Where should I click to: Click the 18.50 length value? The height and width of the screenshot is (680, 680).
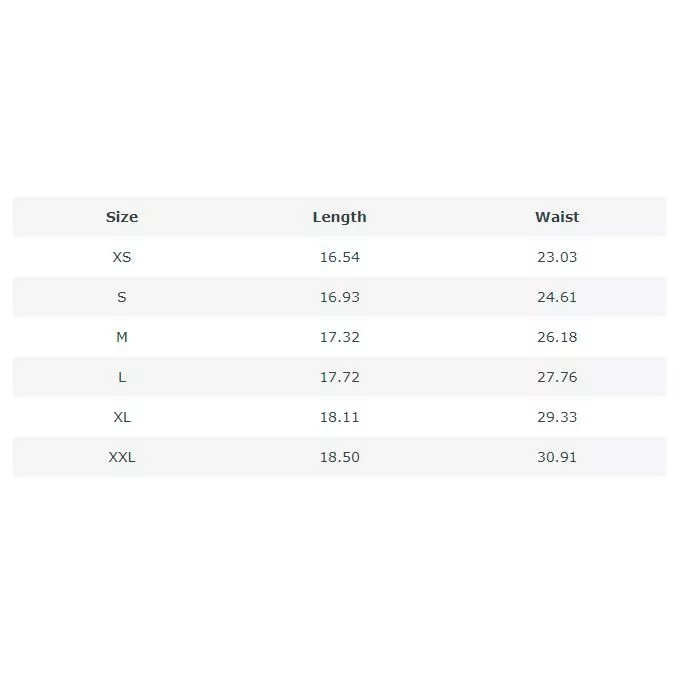pyautogui.click(x=339, y=457)
